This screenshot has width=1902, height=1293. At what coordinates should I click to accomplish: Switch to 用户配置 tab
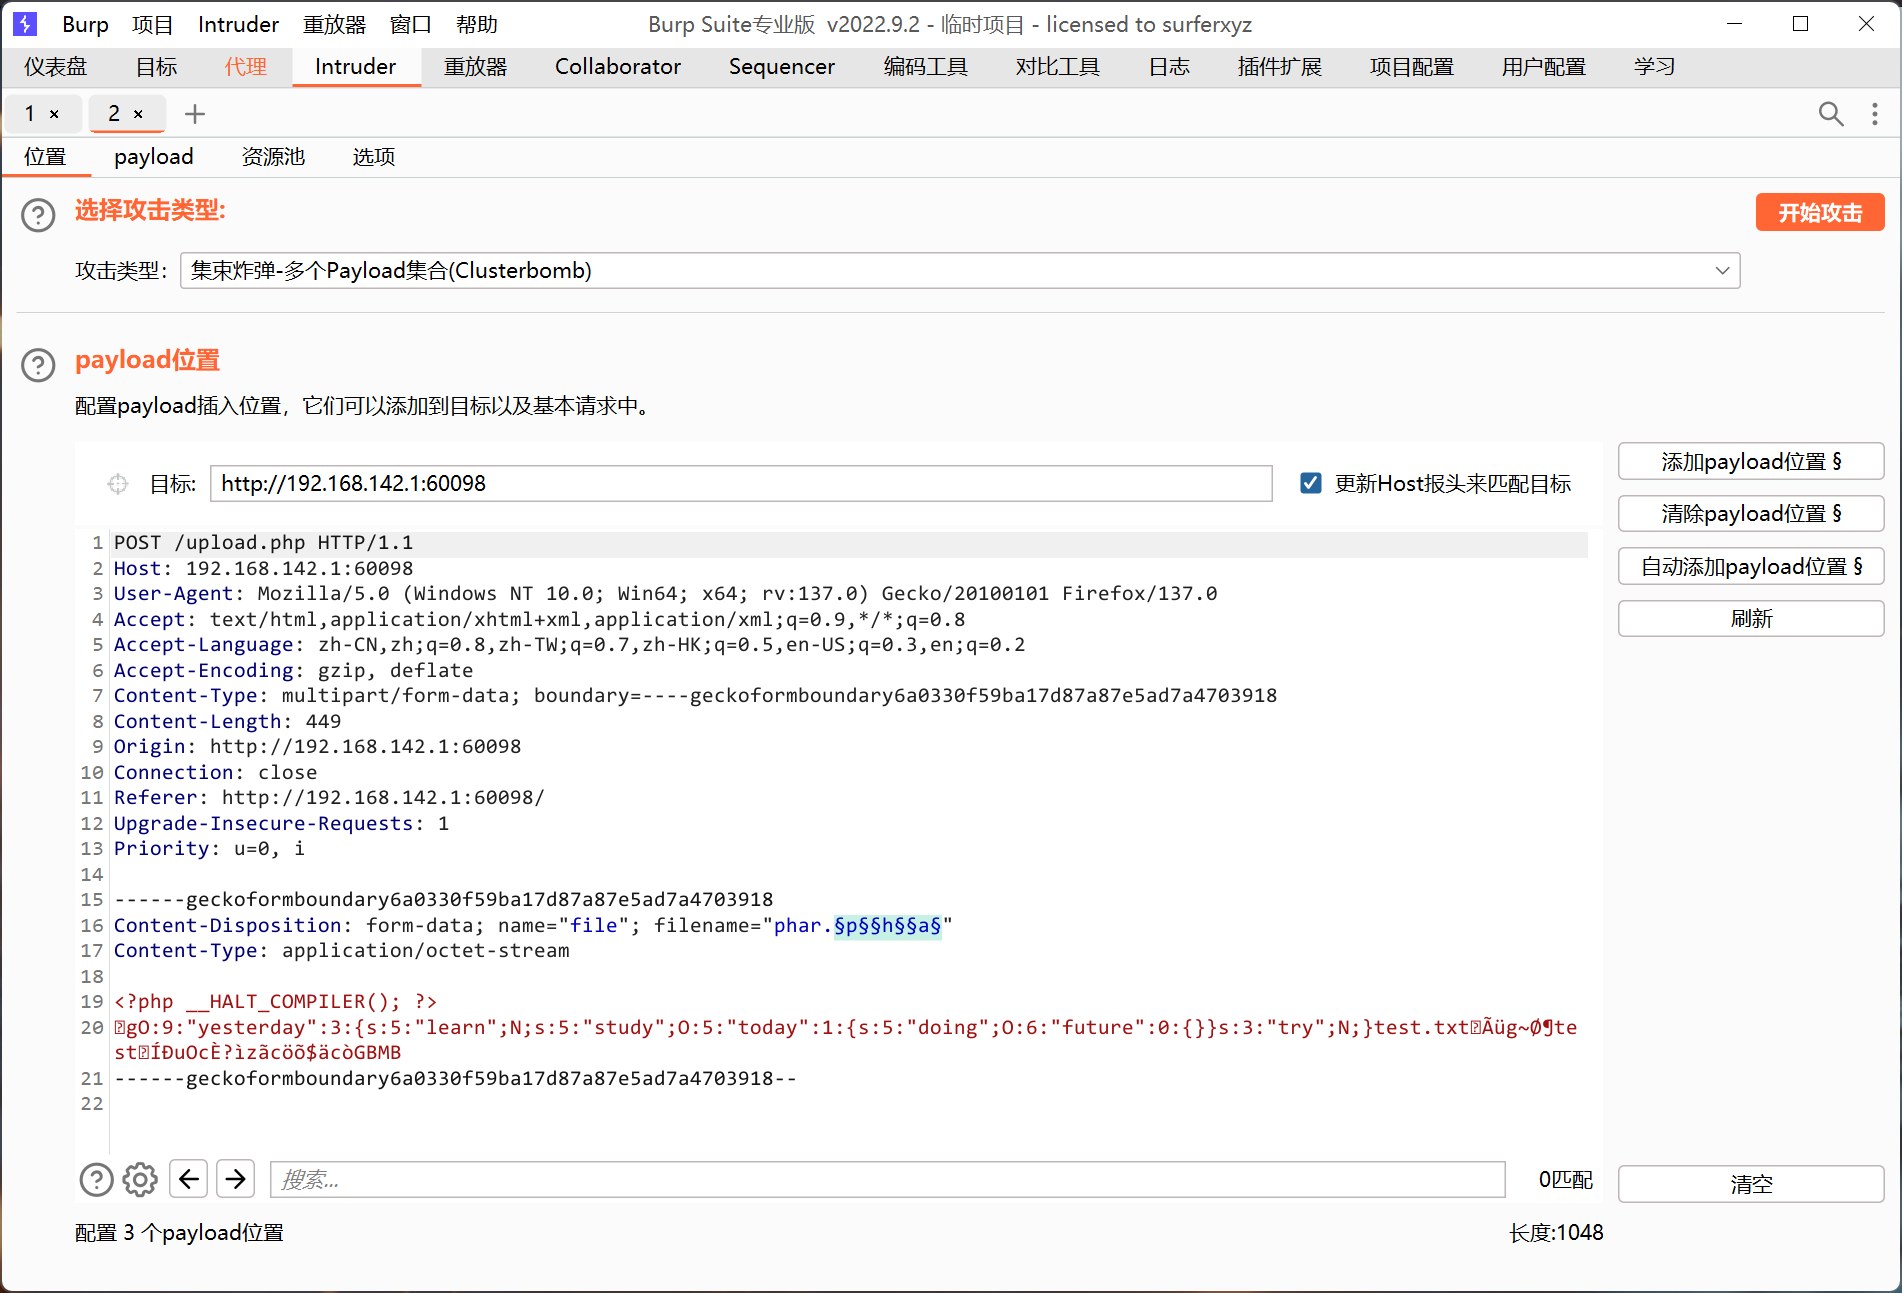point(1543,67)
